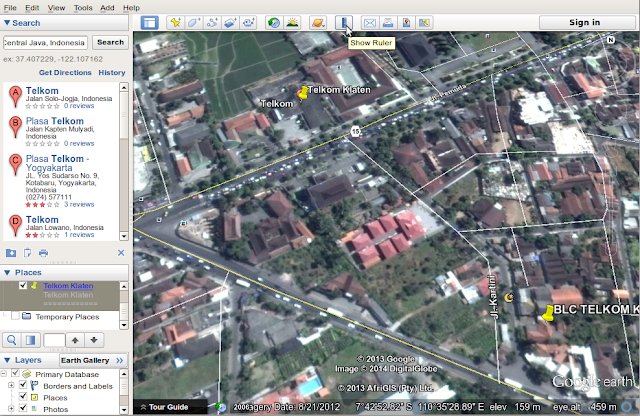The image size is (640, 416).
Task: Click the compass North indicator
Action: pos(611,40)
